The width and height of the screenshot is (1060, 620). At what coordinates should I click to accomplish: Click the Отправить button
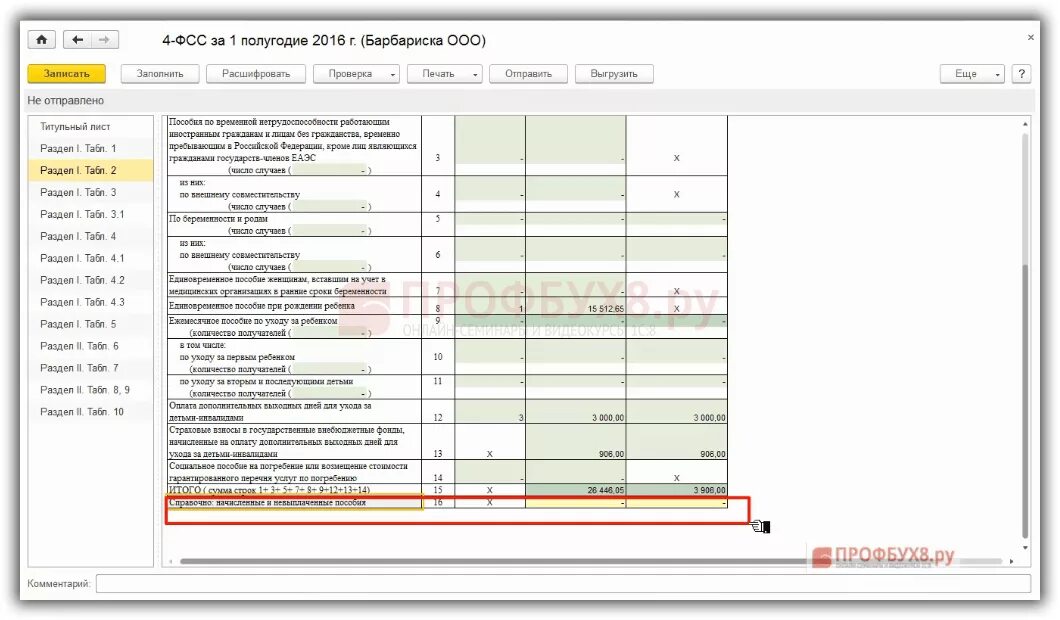528,73
